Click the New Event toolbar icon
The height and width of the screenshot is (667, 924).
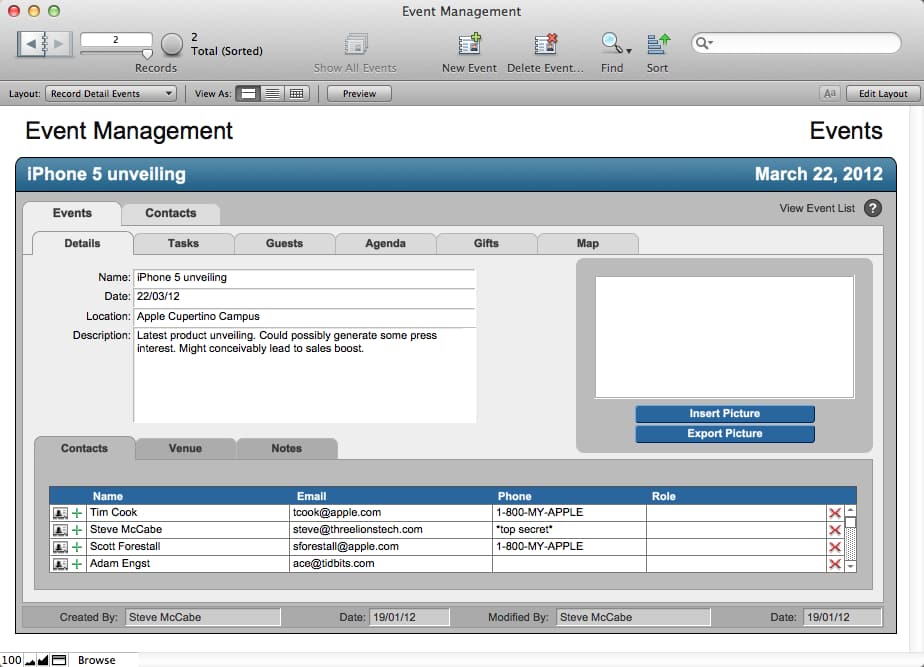coord(469,44)
